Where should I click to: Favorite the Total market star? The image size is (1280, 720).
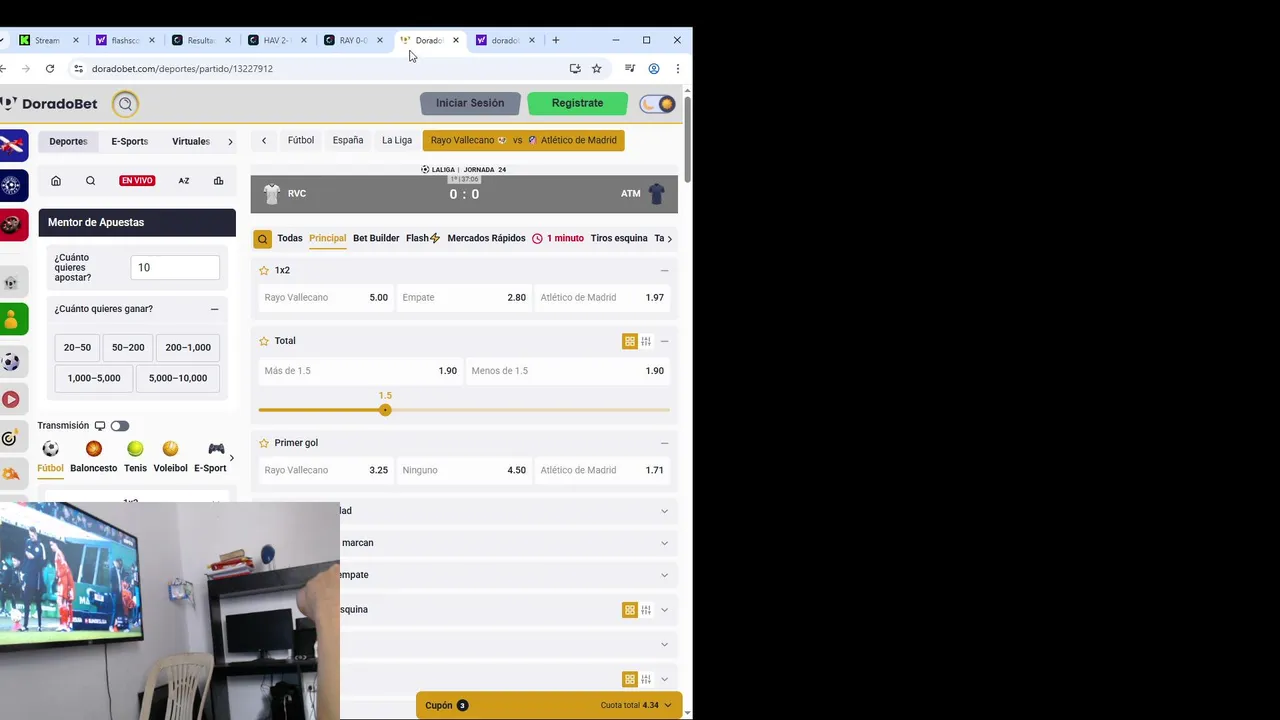click(x=264, y=341)
